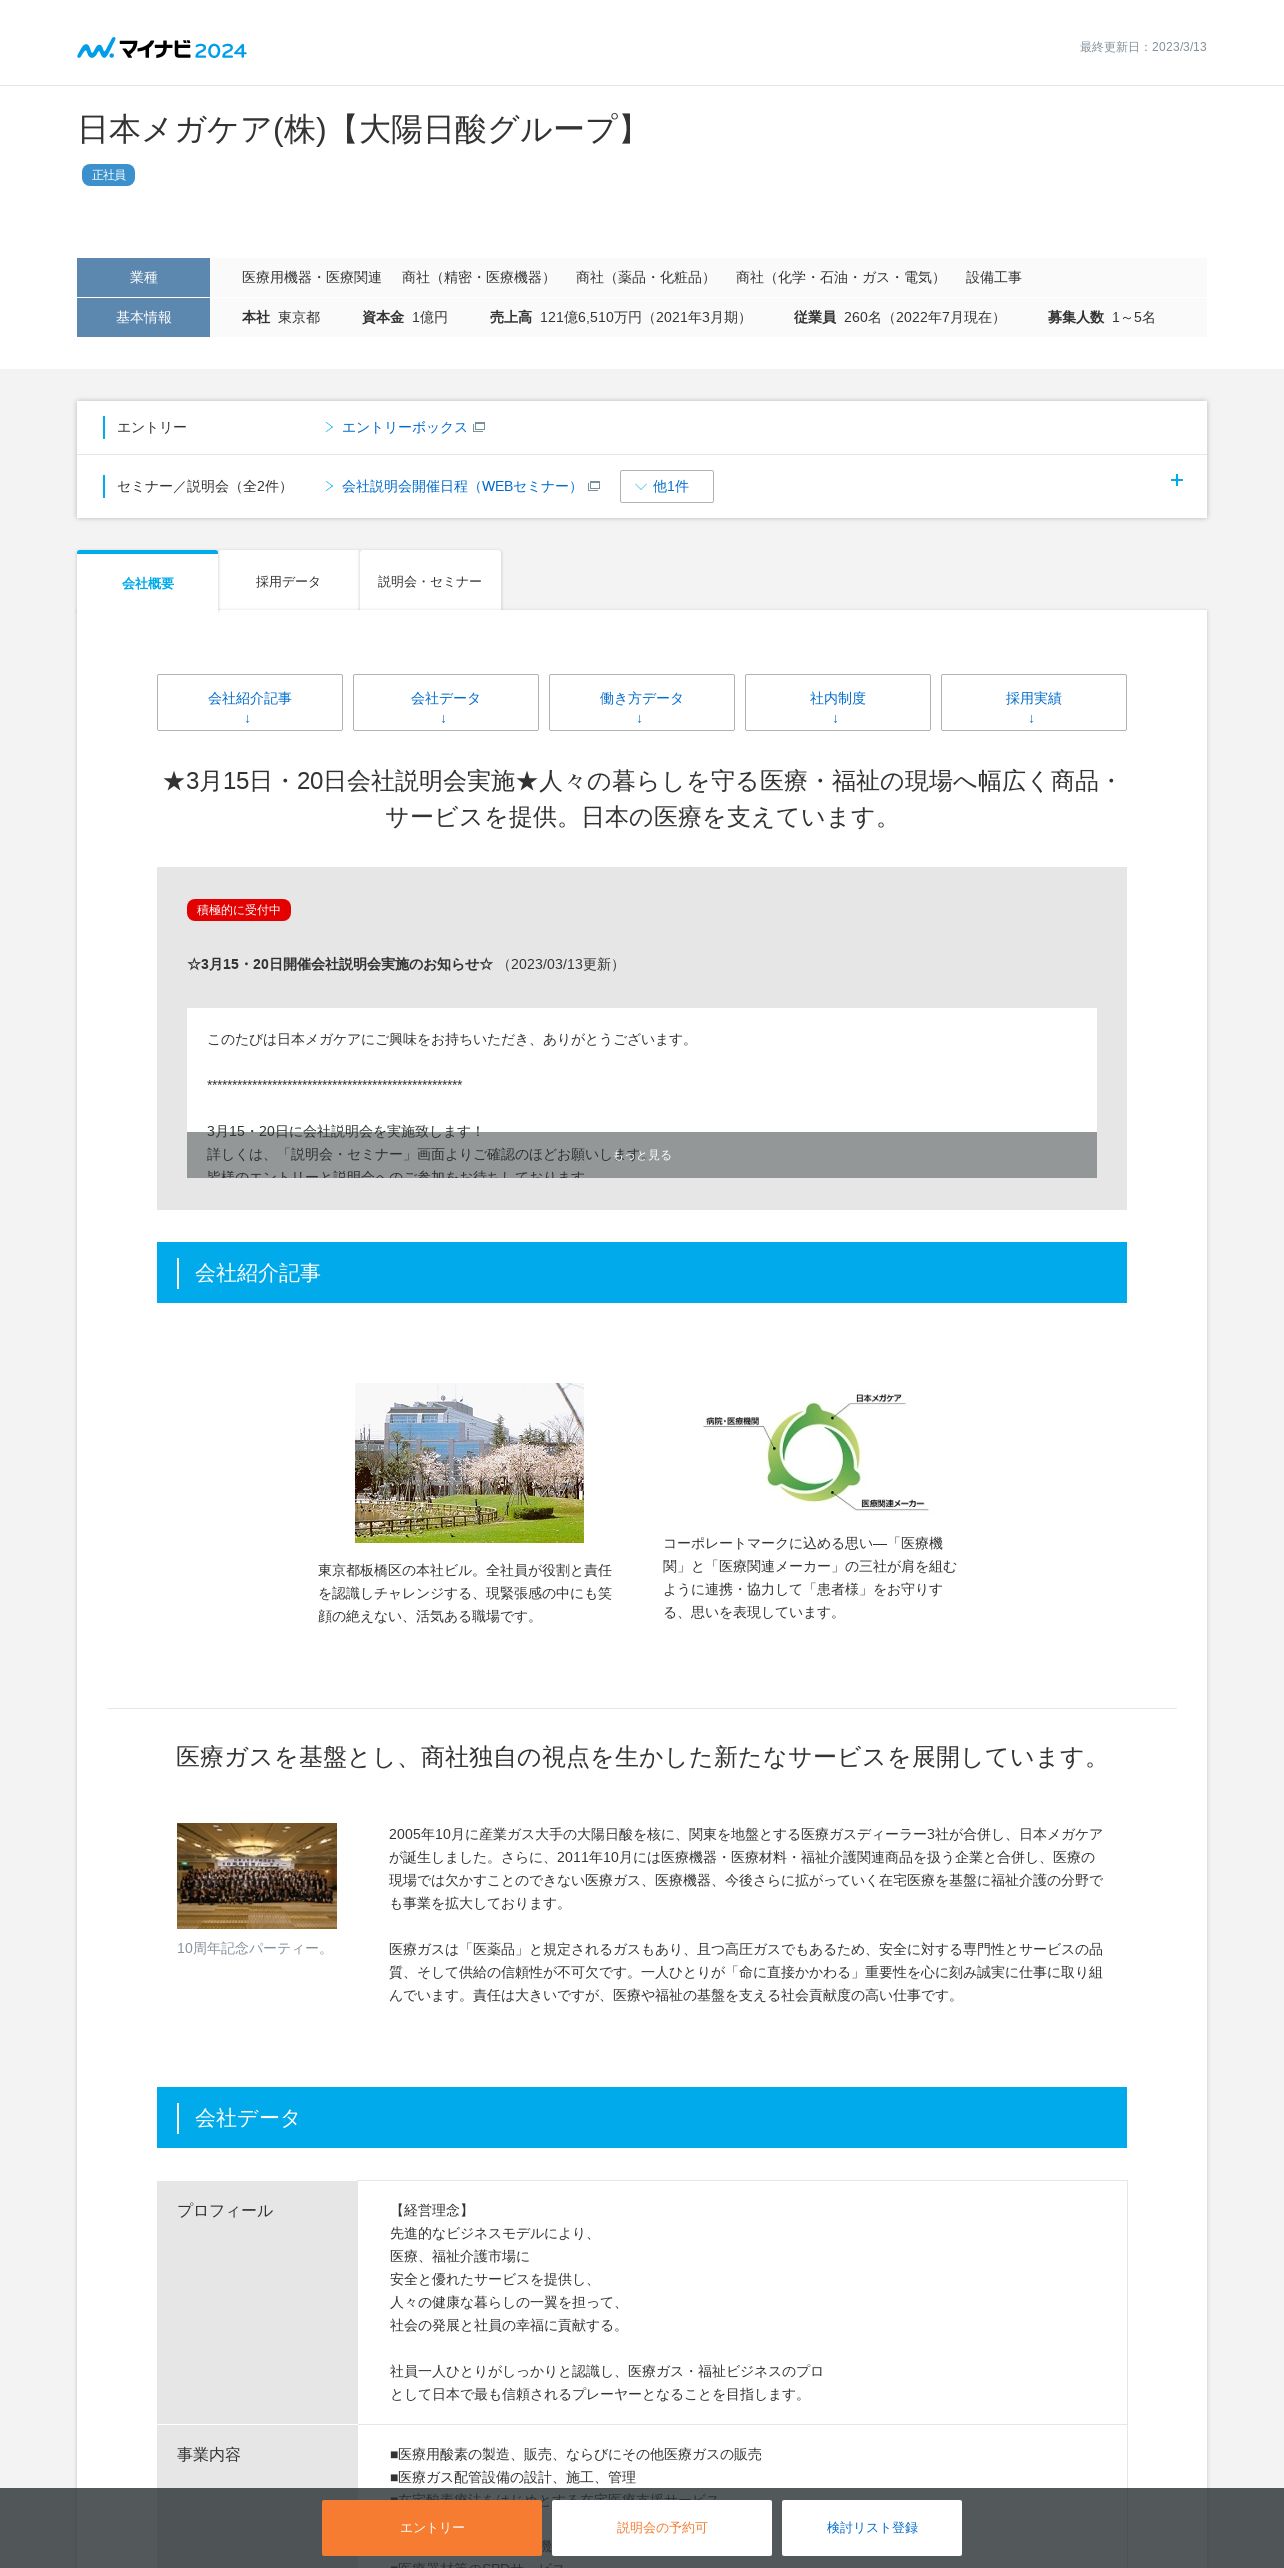
Task: Open the 10周年記念パーティー photo
Action: (257, 1876)
